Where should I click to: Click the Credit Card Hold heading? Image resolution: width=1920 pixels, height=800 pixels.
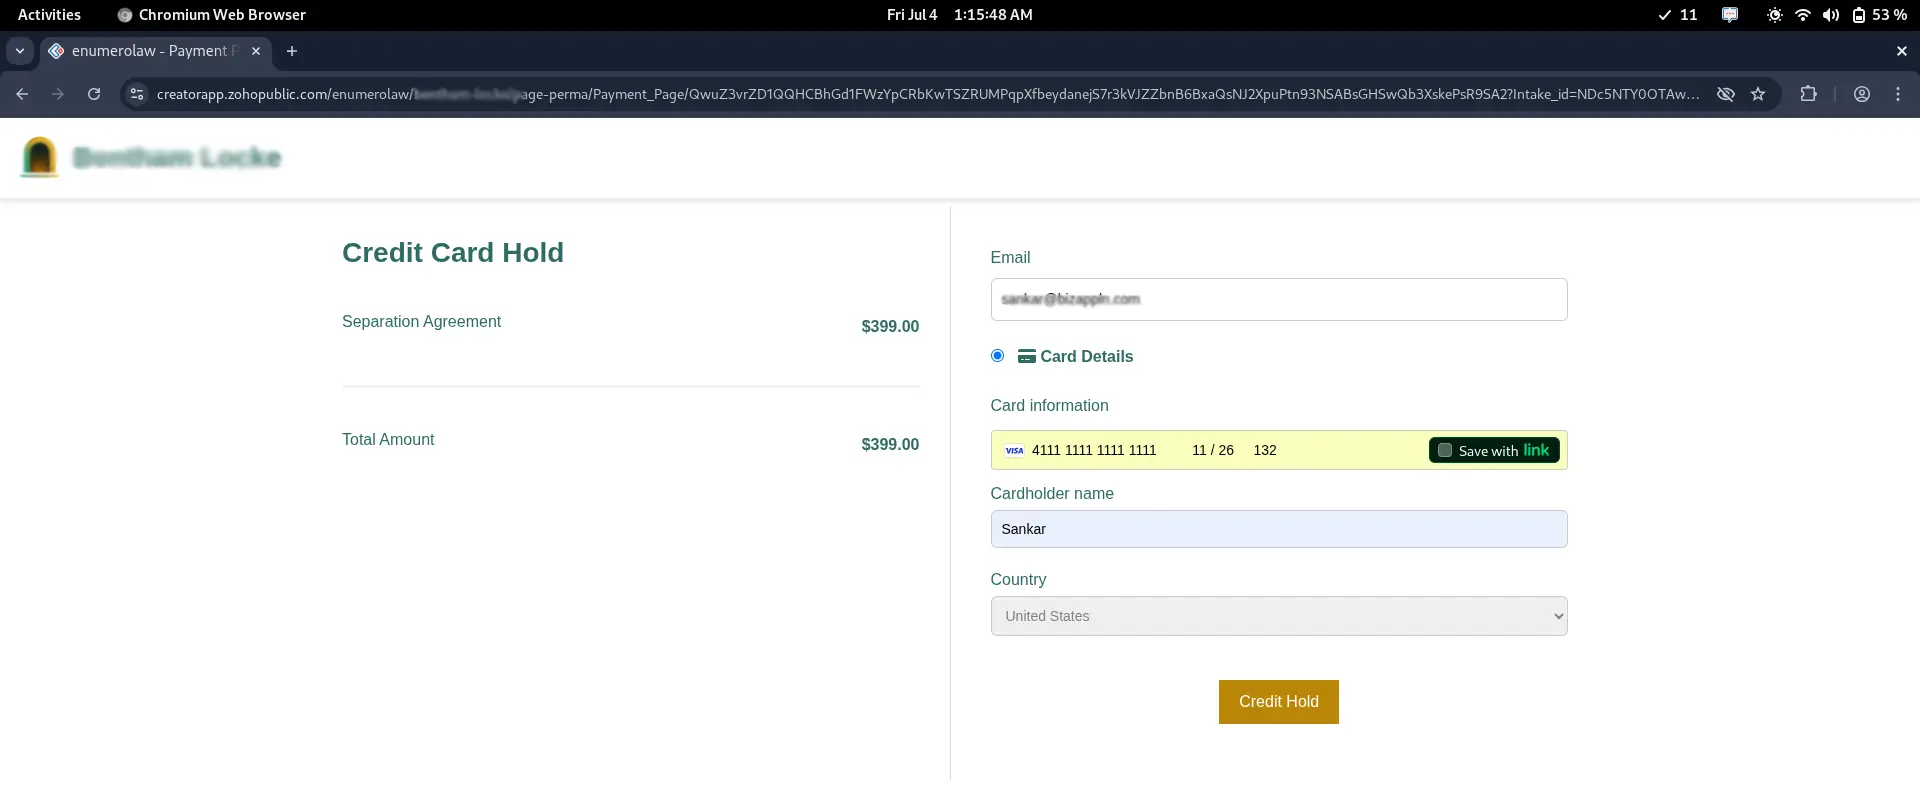pyautogui.click(x=453, y=253)
